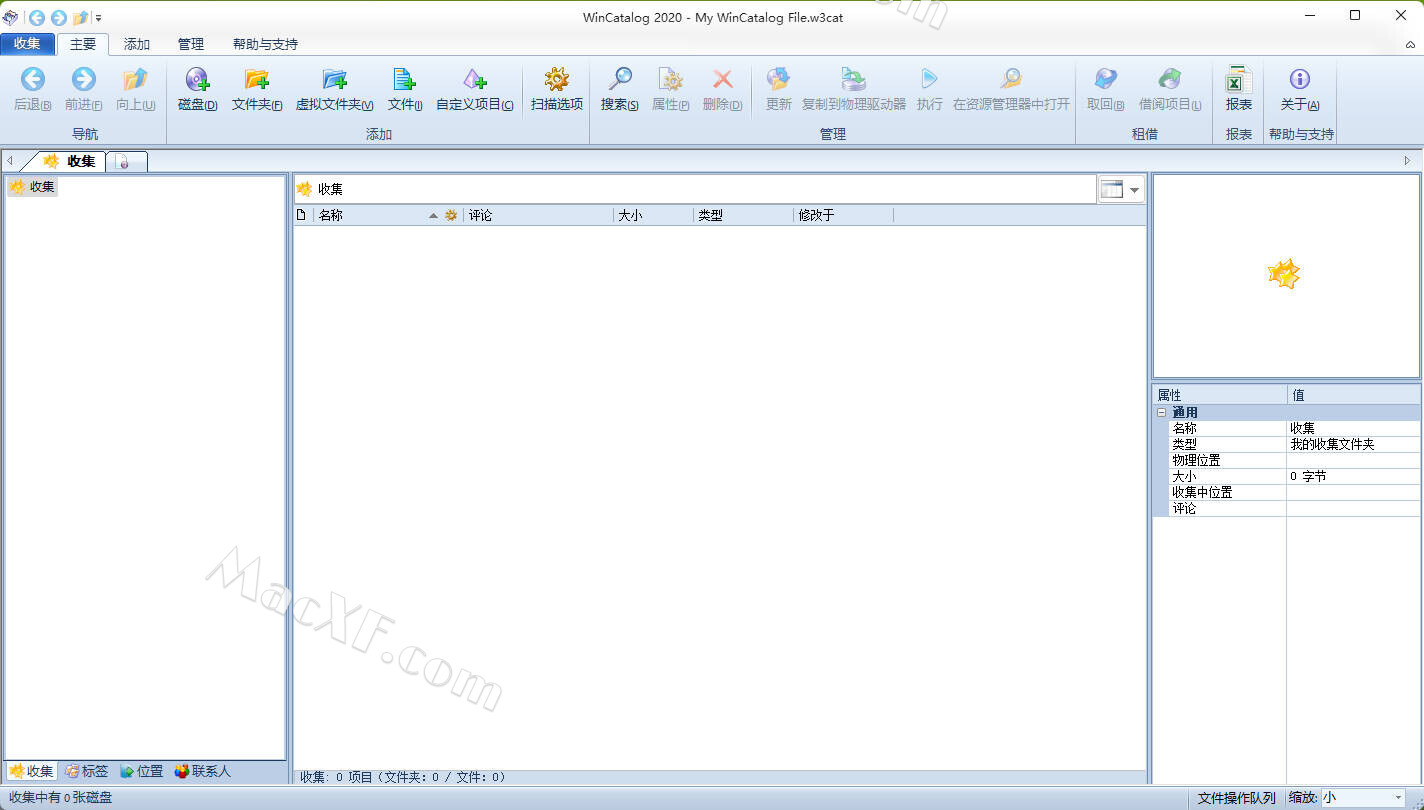Image resolution: width=1424 pixels, height=810 pixels.
Task: Select the 收集 root tree node
Action: 42,186
